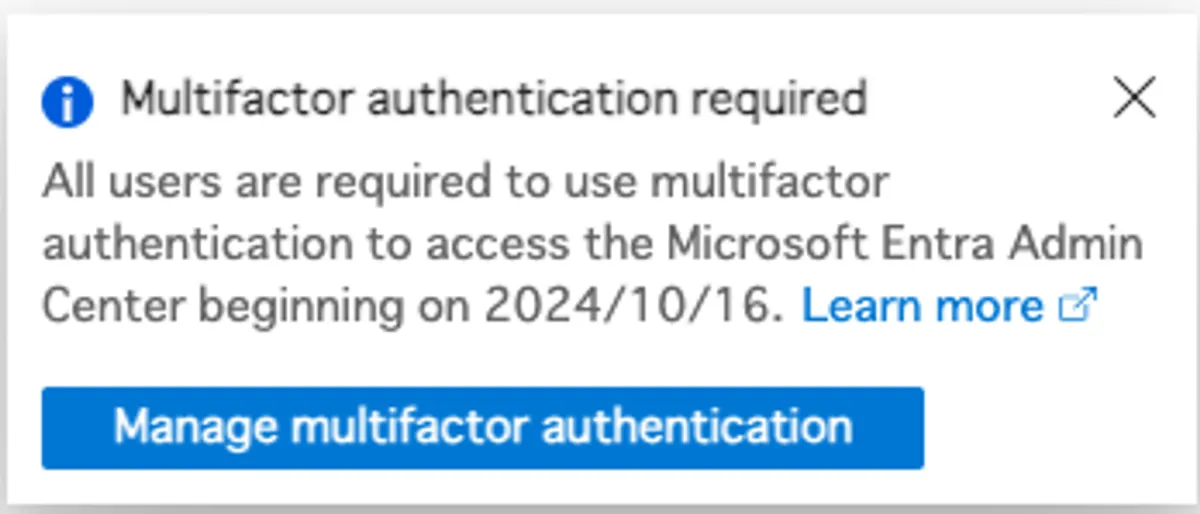This screenshot has width=1200, height=514.
Task: Click the word "authentication" on the blue button
Action: pyautogui.click(x=697, y=427)
